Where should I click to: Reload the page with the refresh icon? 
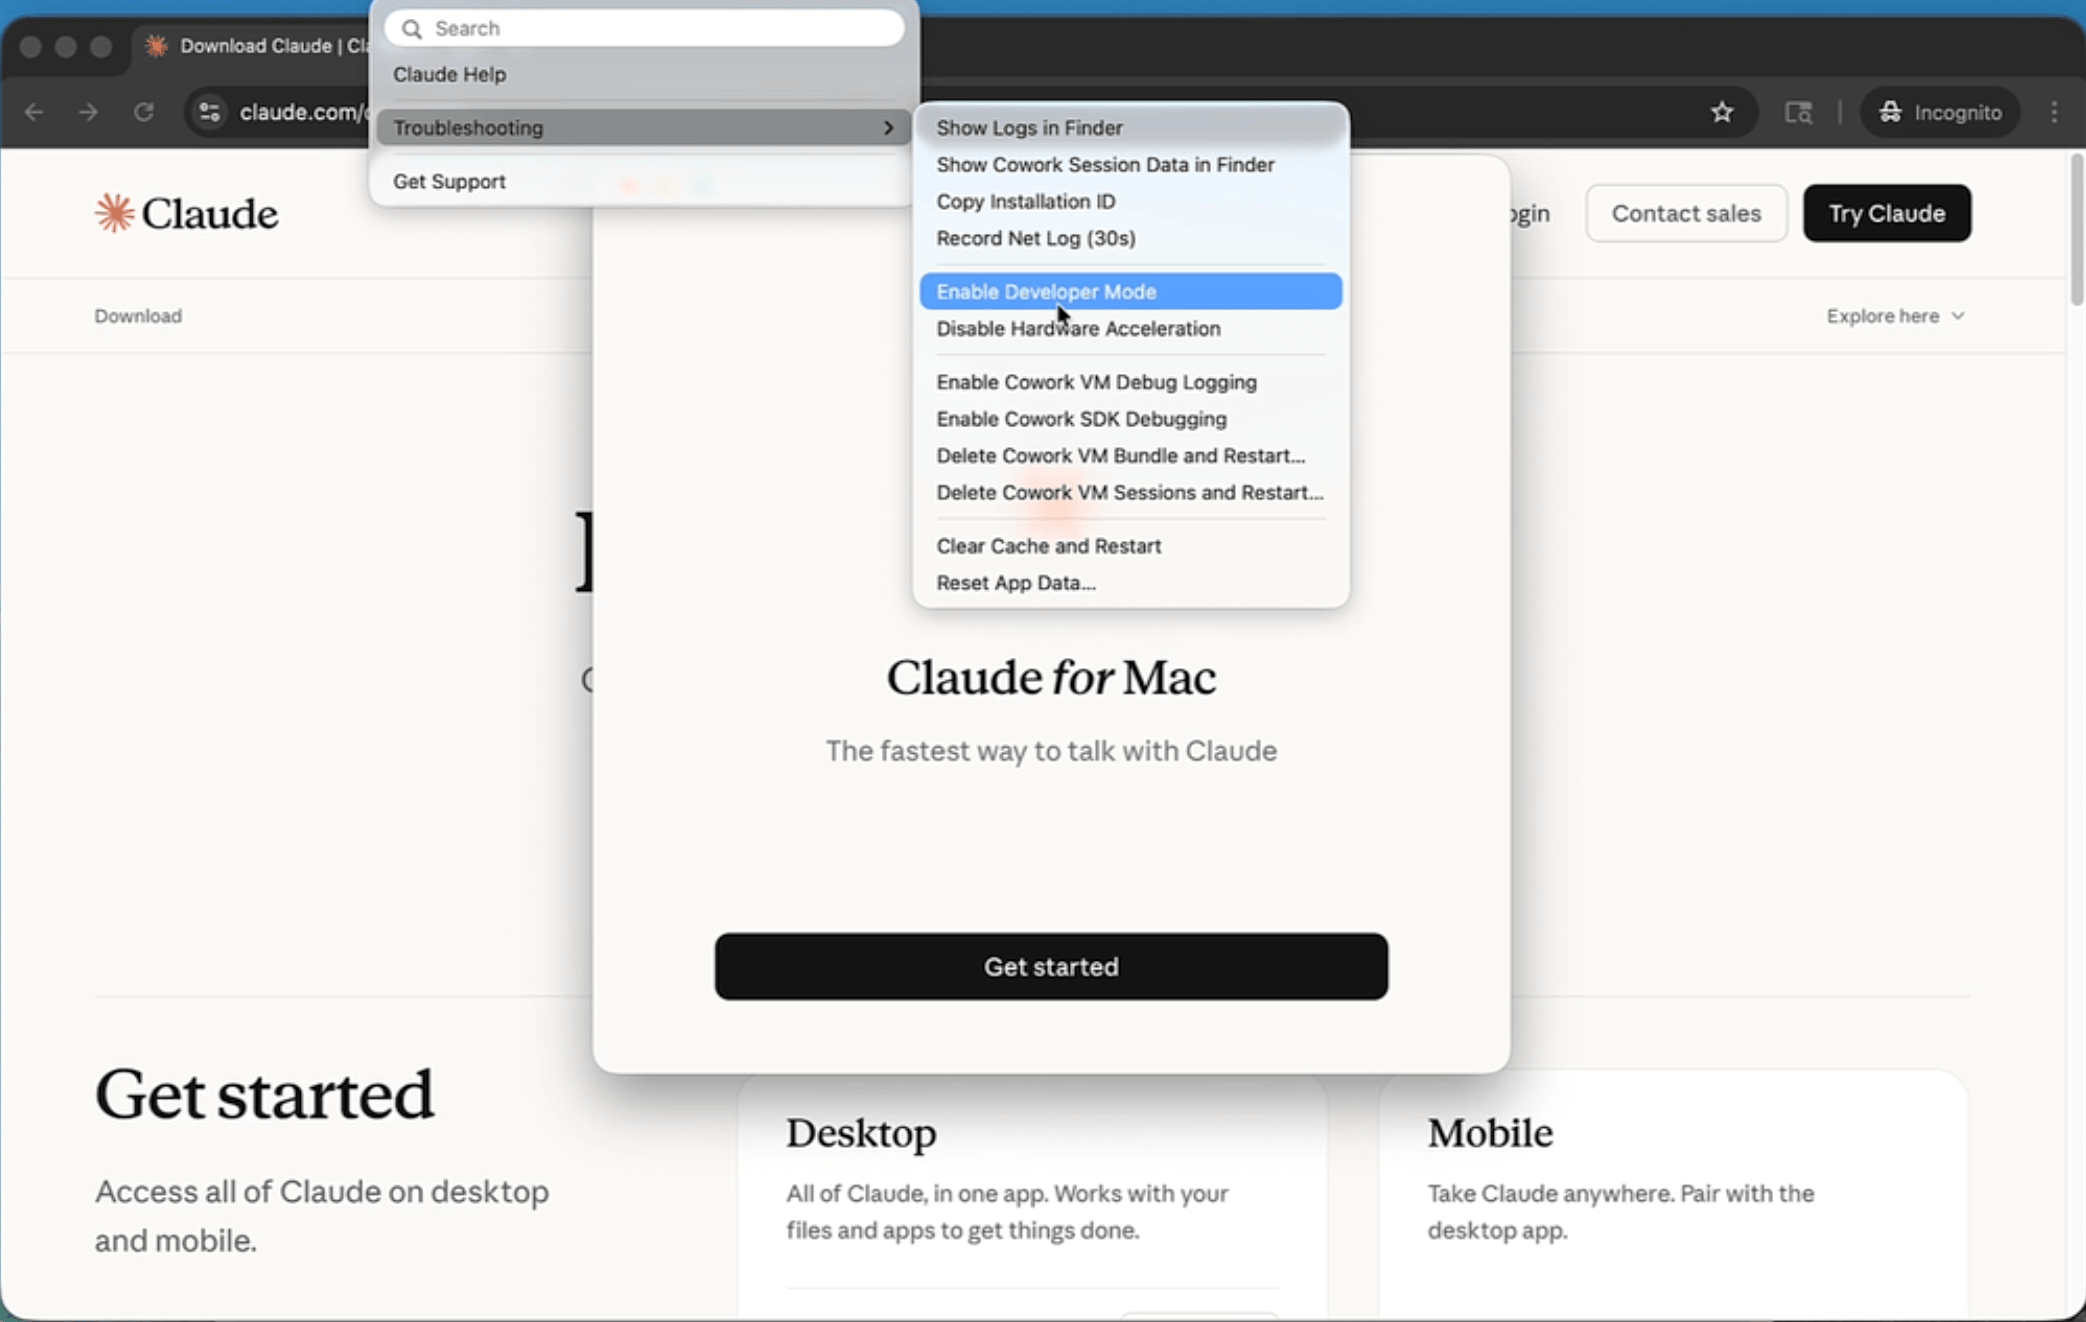tap(143, 112)
